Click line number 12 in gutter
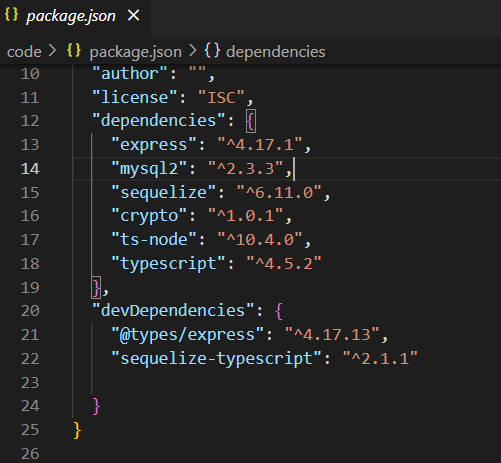Viewport: 501px width, 463px height. click(x=30, y=121)
